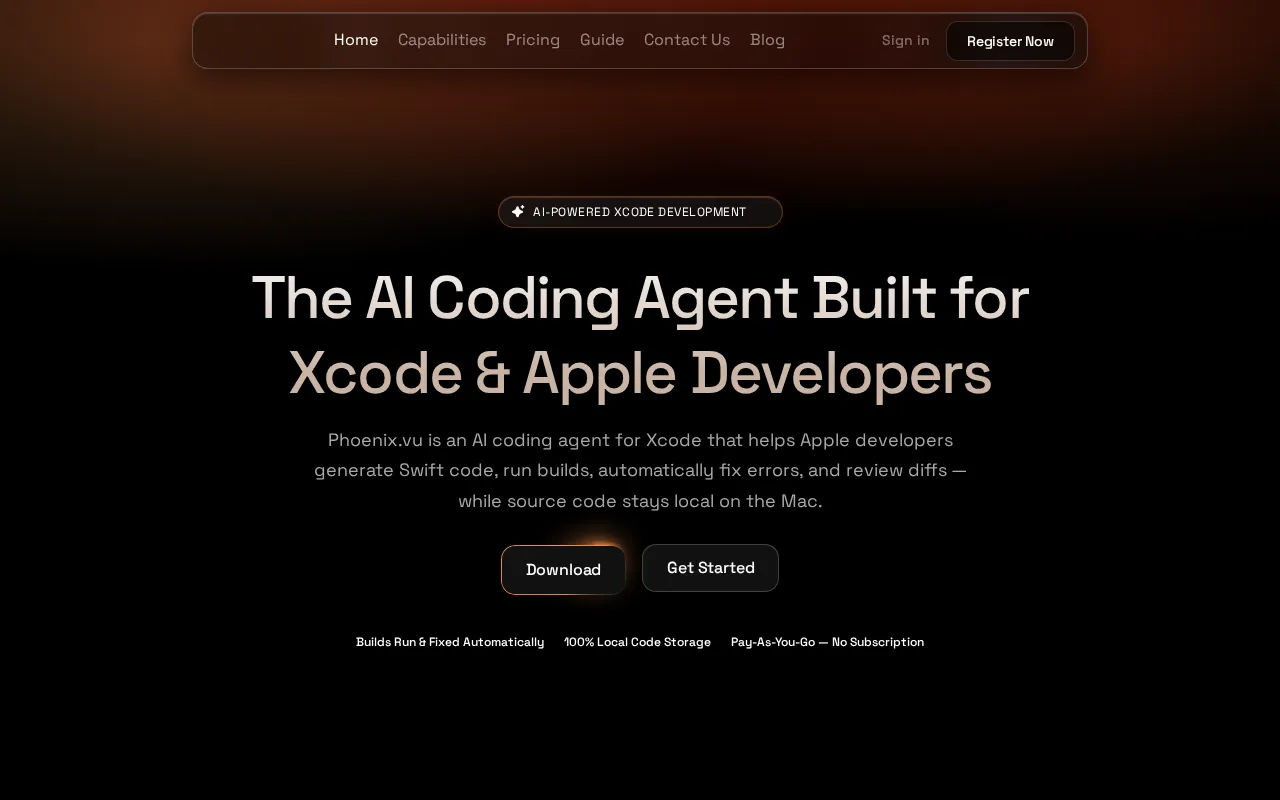
Task: Click the "Builds Run & Fixed Automatically" text
Action: 450,642
